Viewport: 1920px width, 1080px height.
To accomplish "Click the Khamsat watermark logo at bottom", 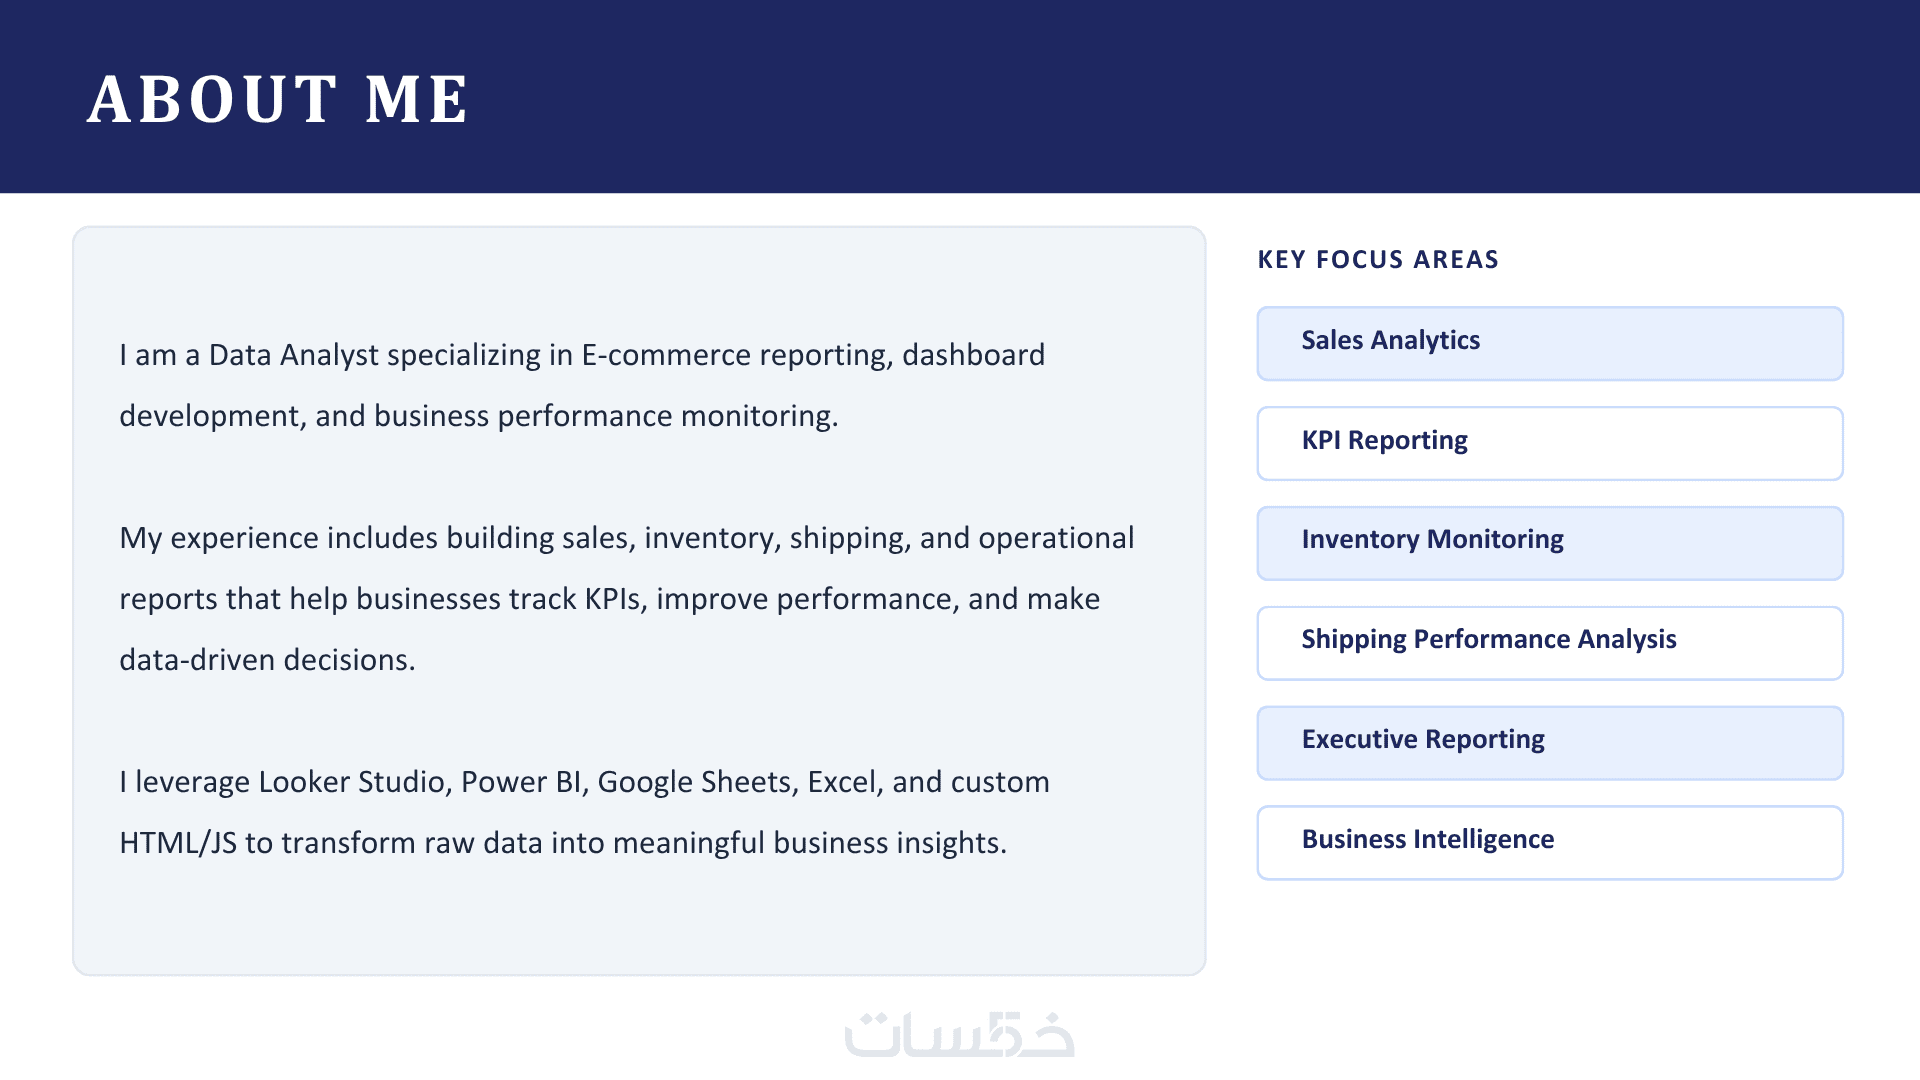I will point(959,1034).
